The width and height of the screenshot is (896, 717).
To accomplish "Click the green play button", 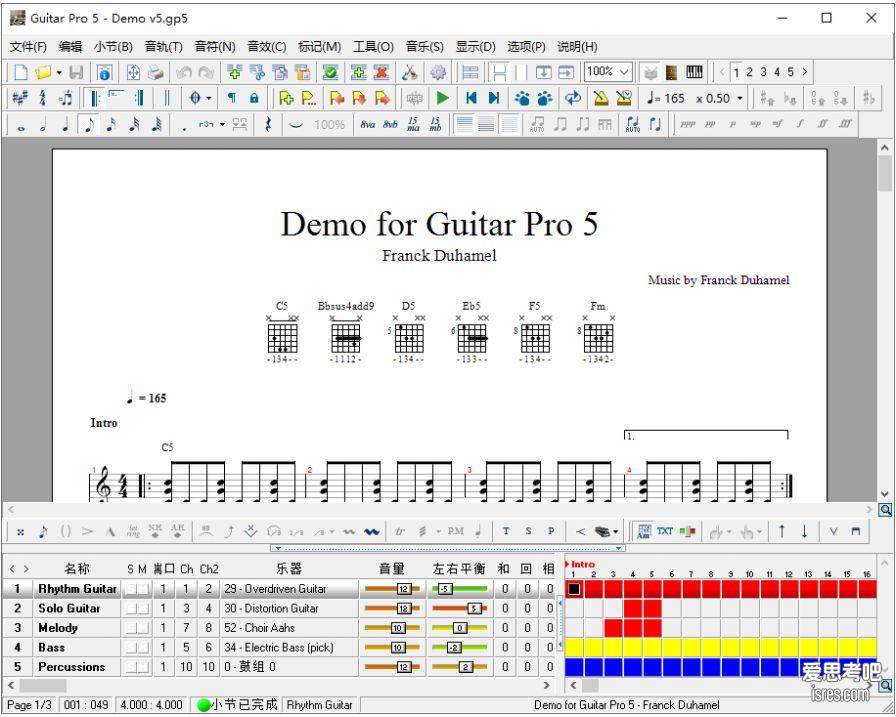I will (442, 98).
